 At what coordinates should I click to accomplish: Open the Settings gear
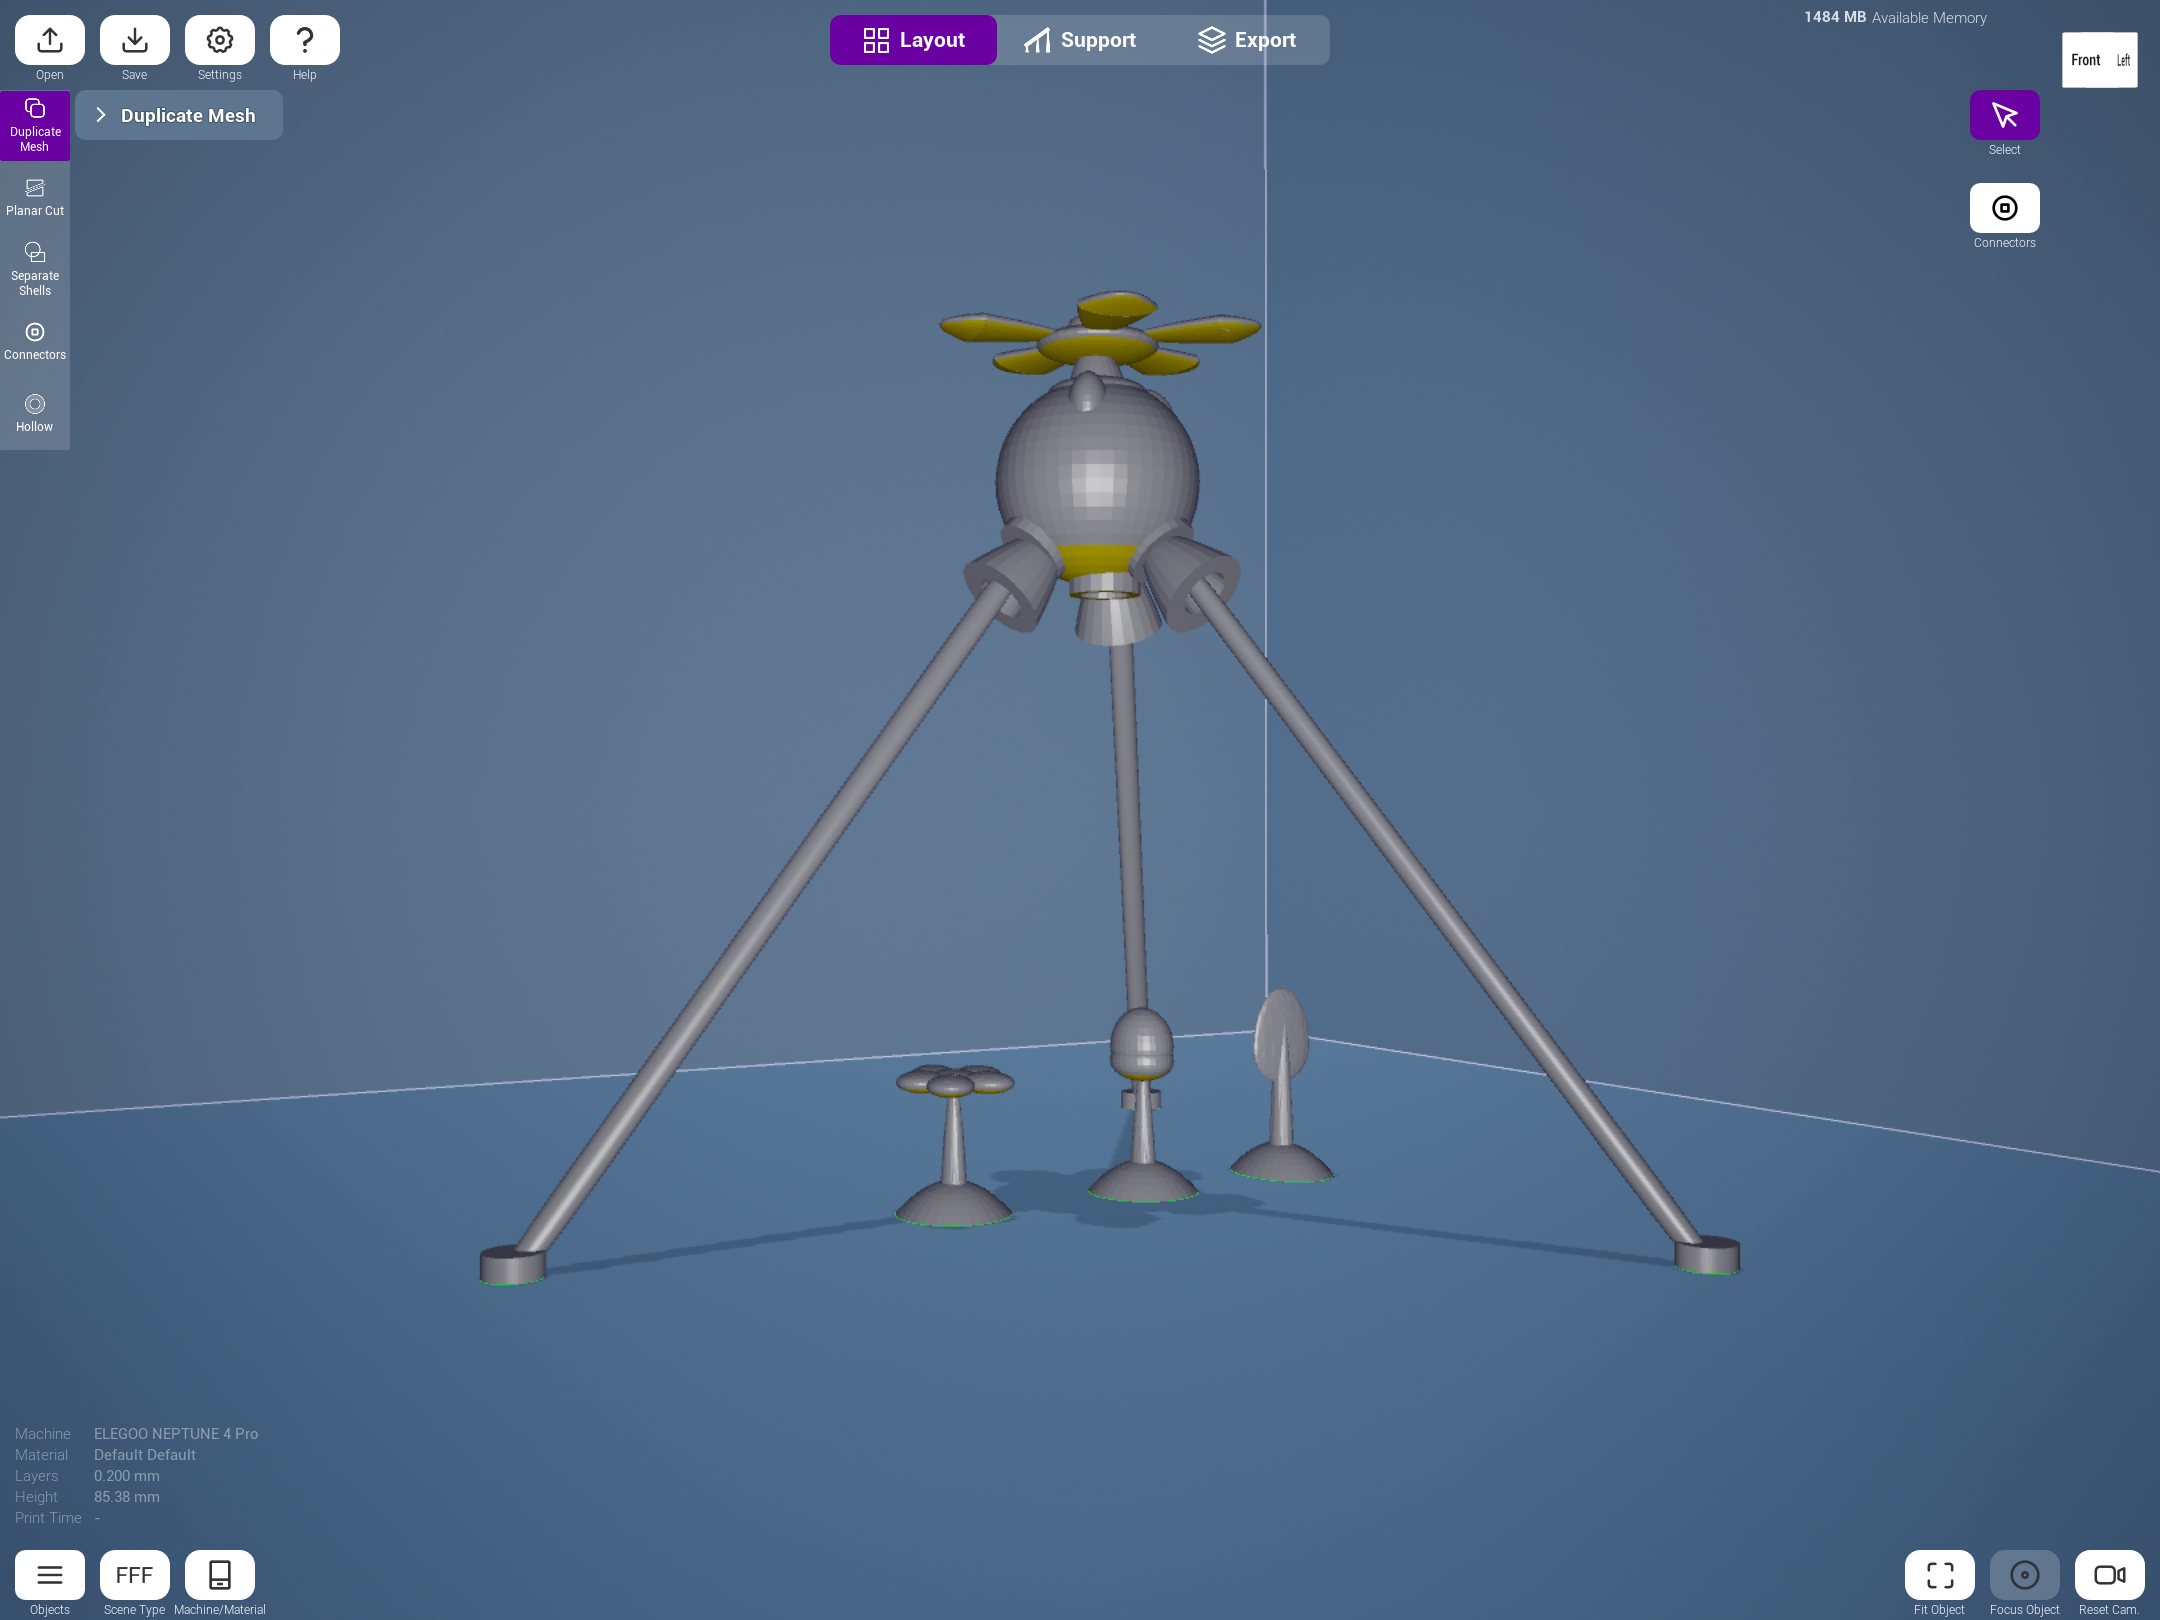coord(220,40)
